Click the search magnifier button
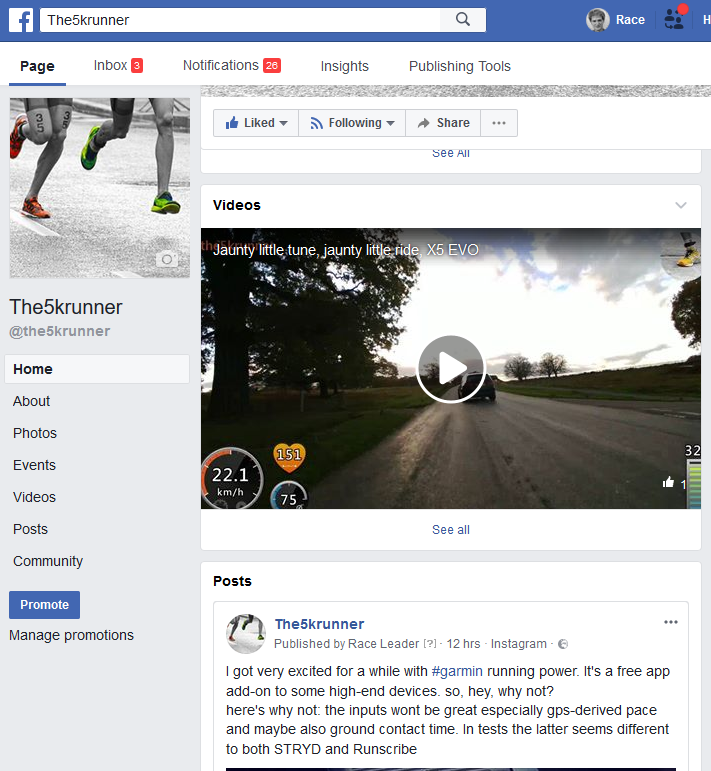The image size is (711, 771). (x=463, y=20)
